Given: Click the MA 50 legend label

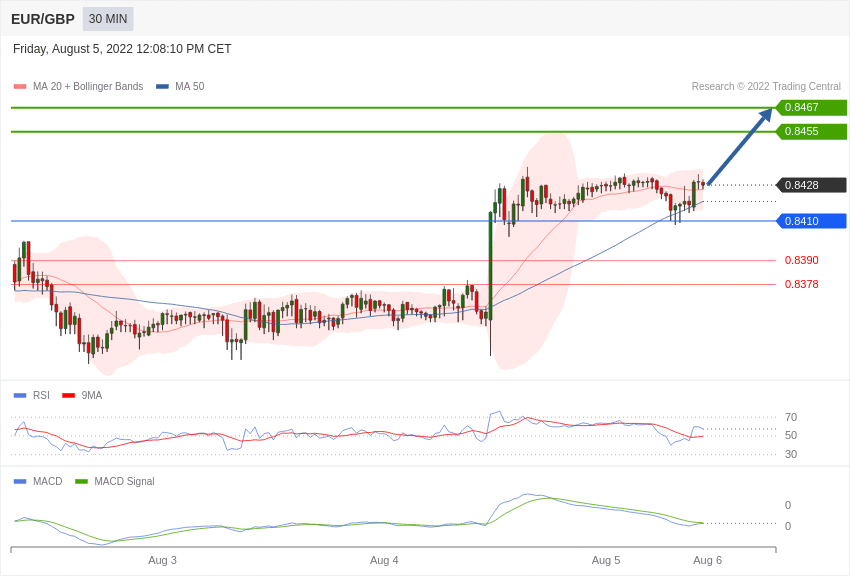Looking at the screenshot, I should click(190, 86).
